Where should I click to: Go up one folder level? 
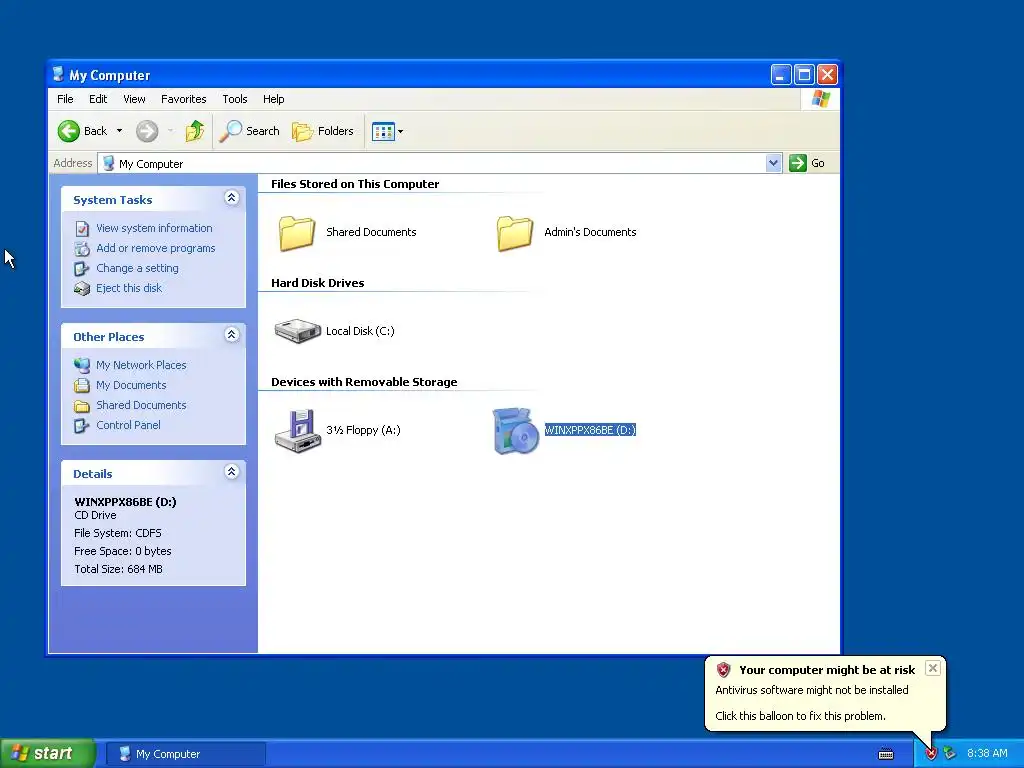click(x=195, y=131)
